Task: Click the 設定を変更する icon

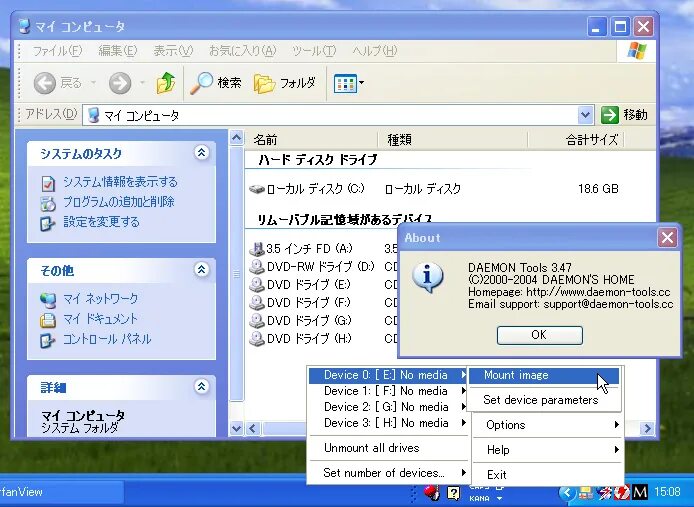Action: (x=47, y=224)
